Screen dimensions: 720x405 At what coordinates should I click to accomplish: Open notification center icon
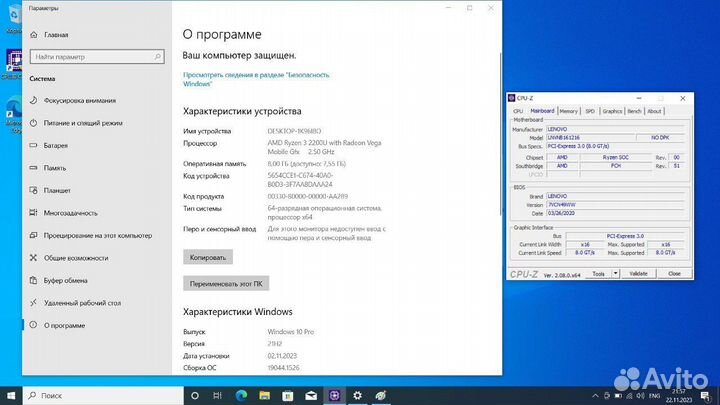[706, 395]
